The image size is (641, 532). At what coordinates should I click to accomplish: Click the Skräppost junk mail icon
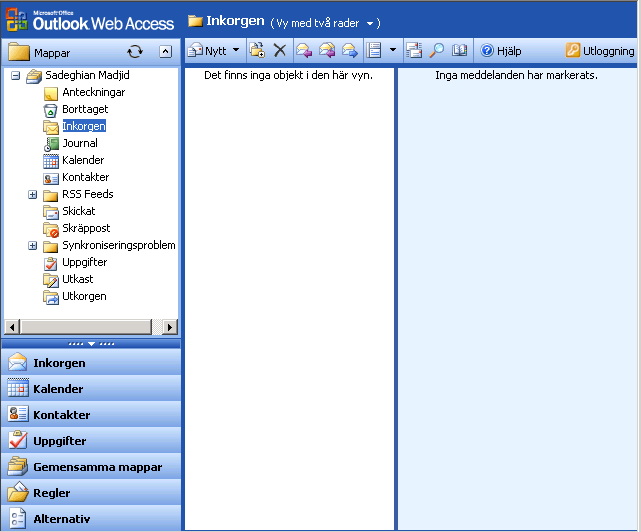[x=51, y=229]
